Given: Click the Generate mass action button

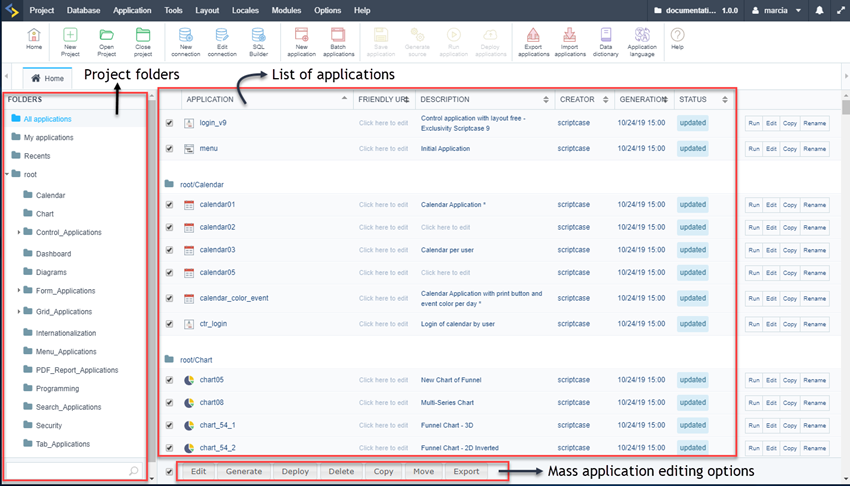Looking at the screenshot, I should point(244,471).
